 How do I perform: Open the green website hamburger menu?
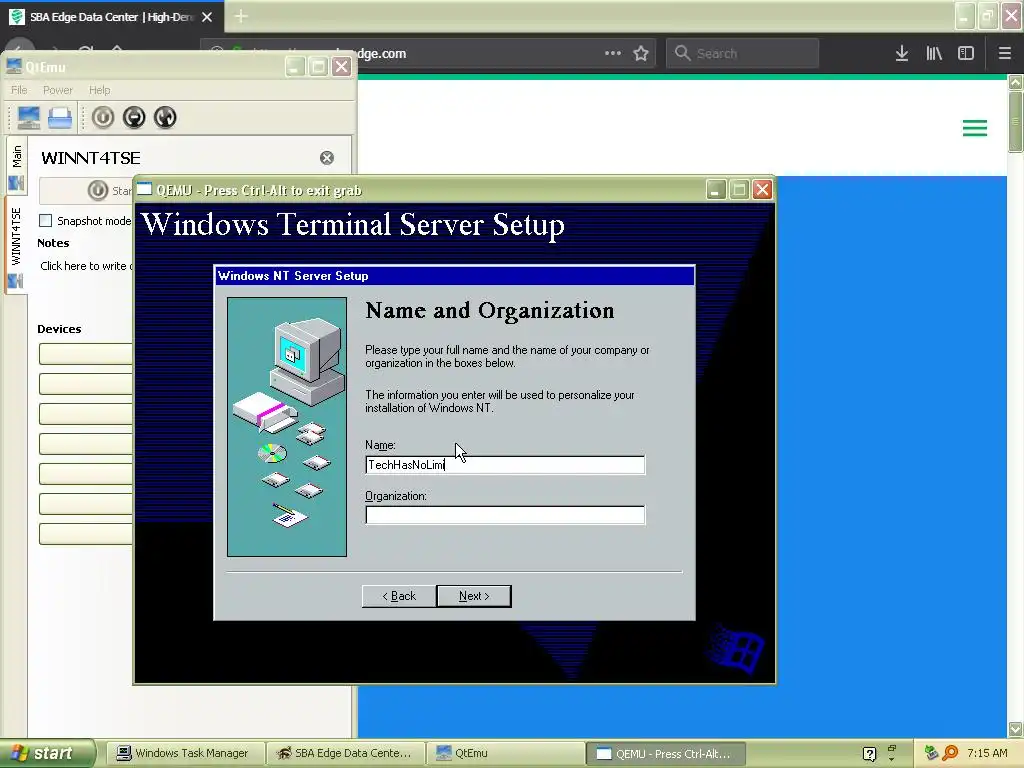pos(974,128)
